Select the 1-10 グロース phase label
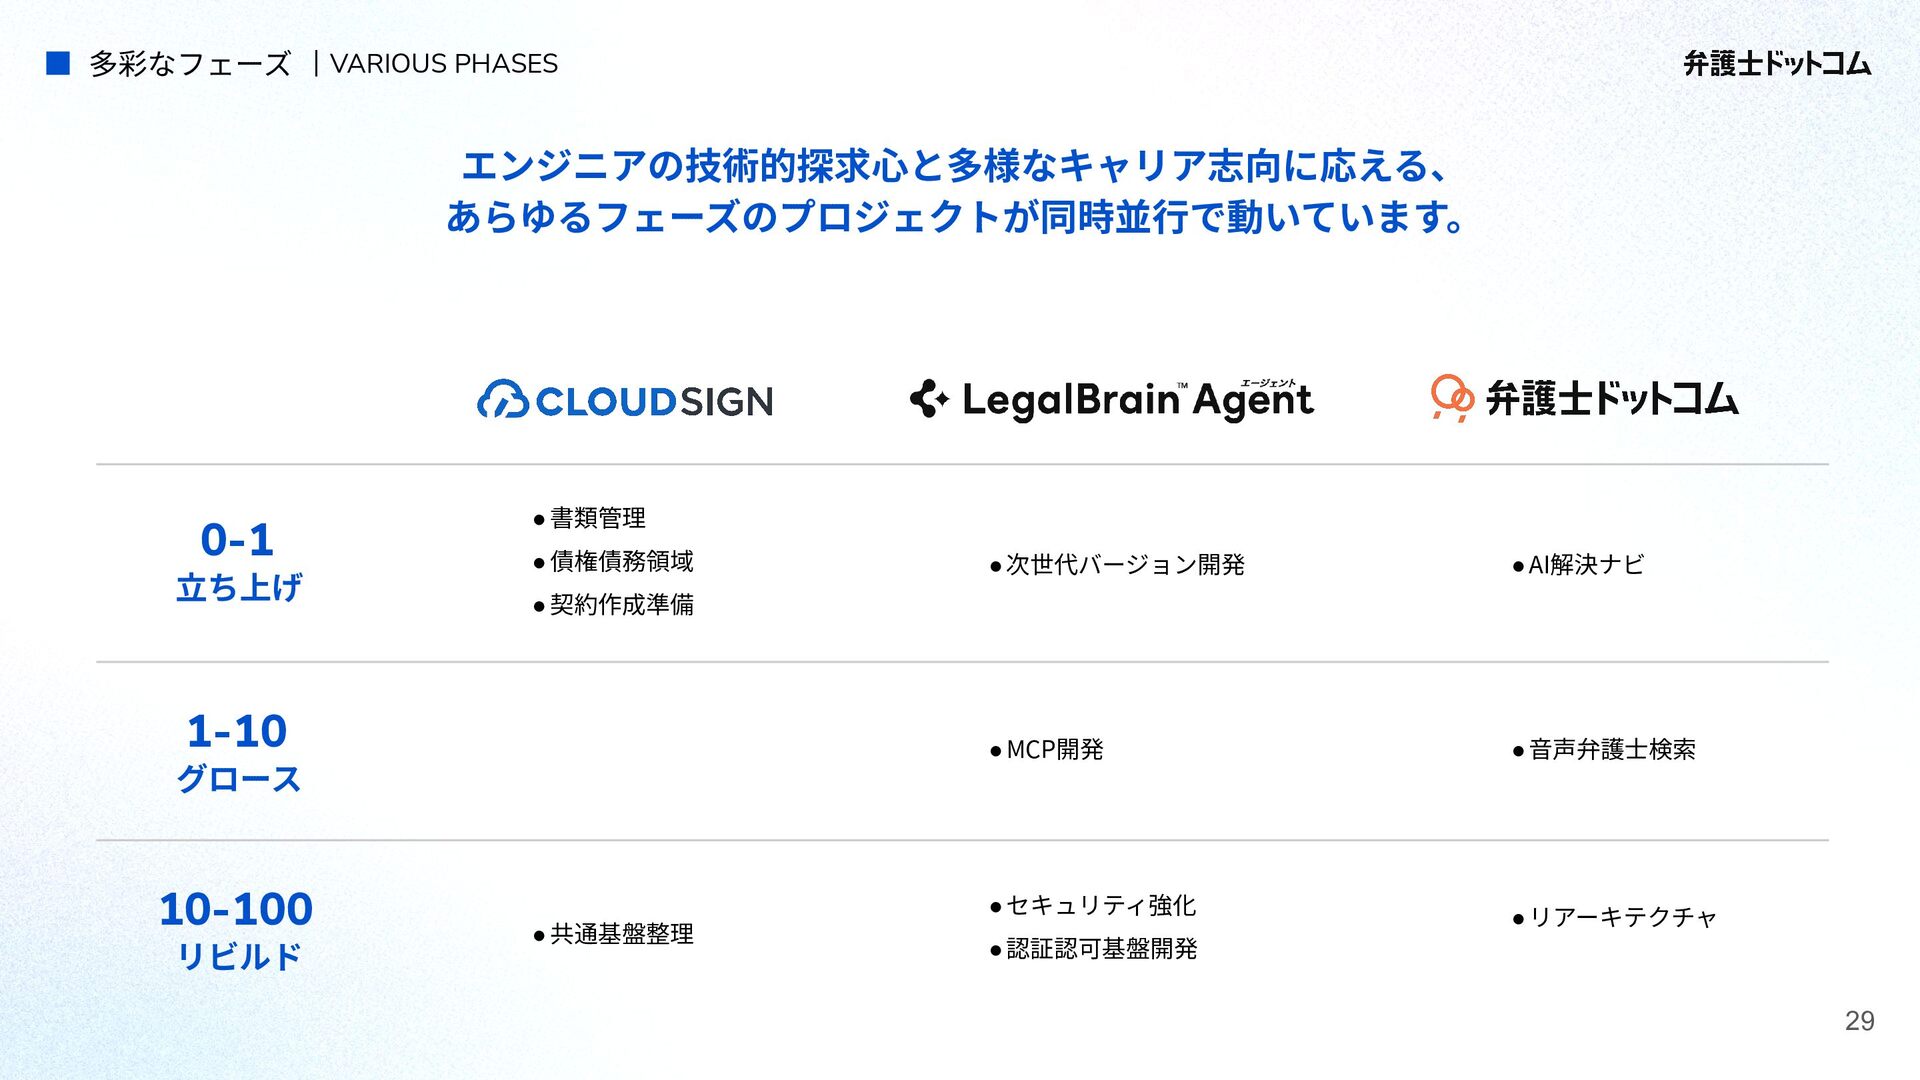The image size is (1920, 1080). click(238, 752)
